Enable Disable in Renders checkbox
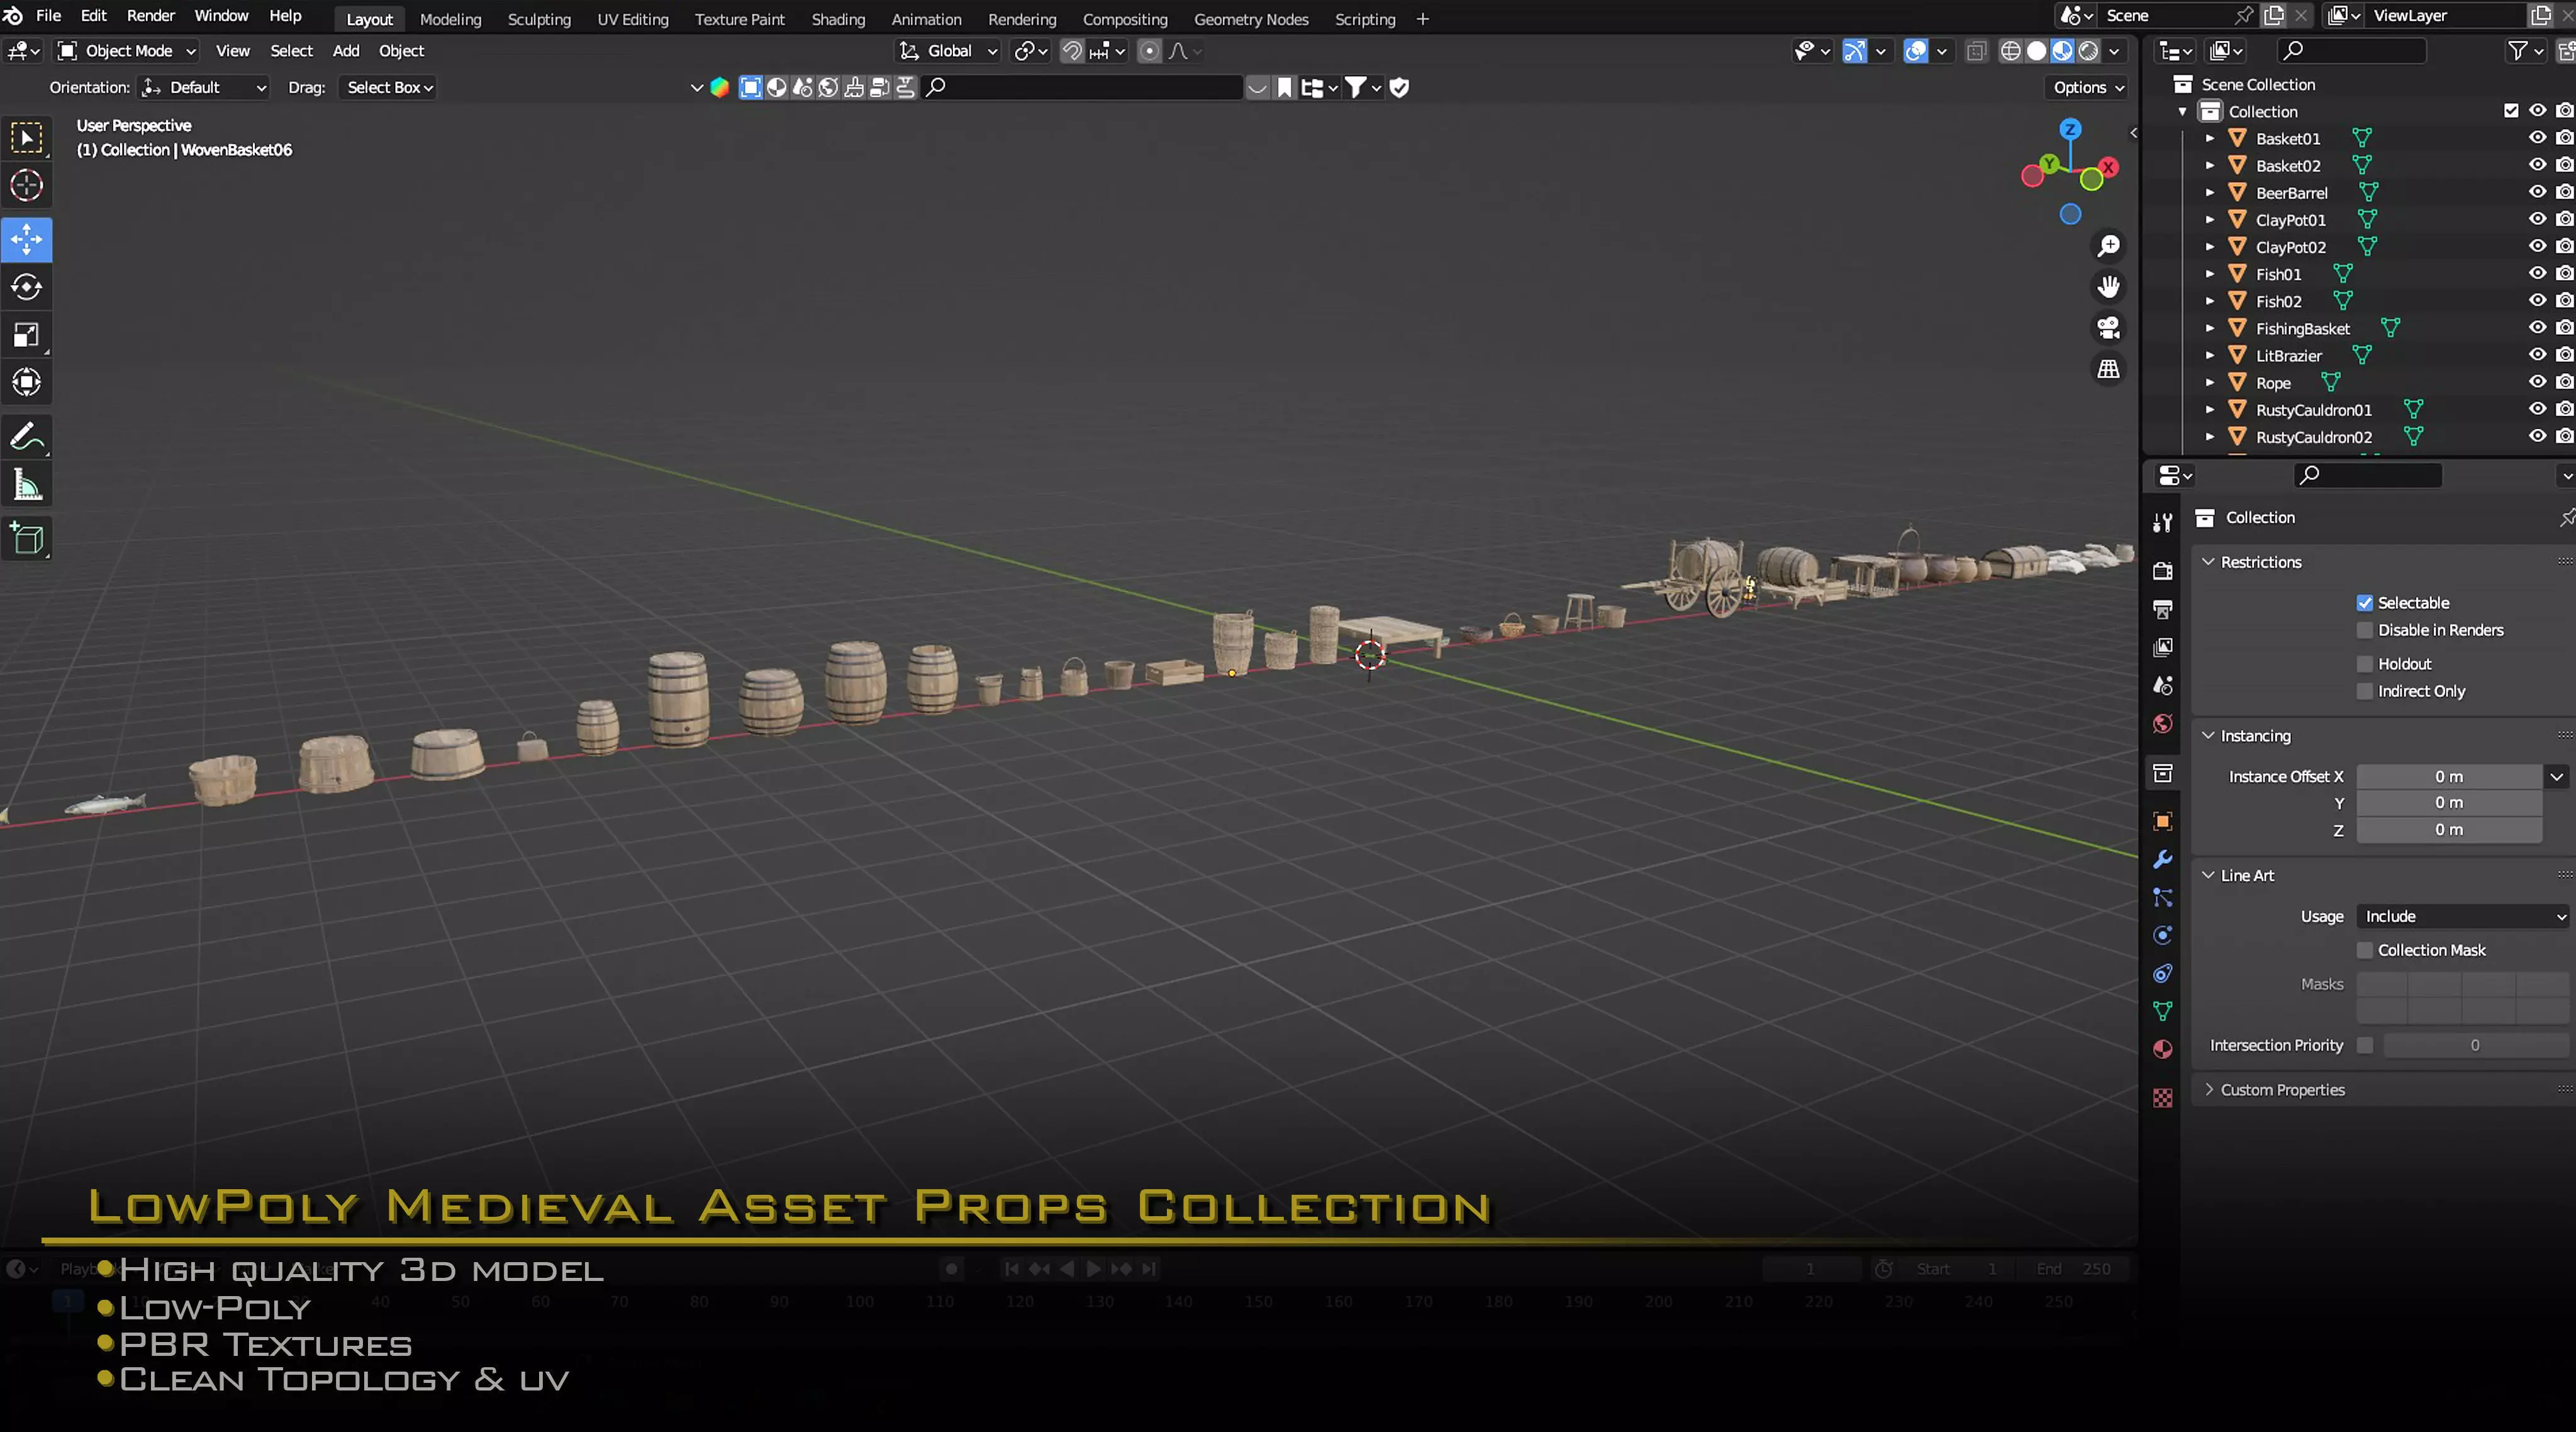This screenshot has width=2576, height=1432. [x=2364, y=630]
